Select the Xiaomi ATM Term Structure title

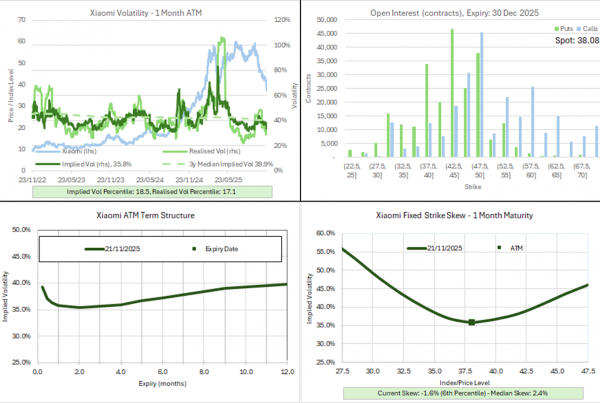pyautogui.click(x=149, y=215)
